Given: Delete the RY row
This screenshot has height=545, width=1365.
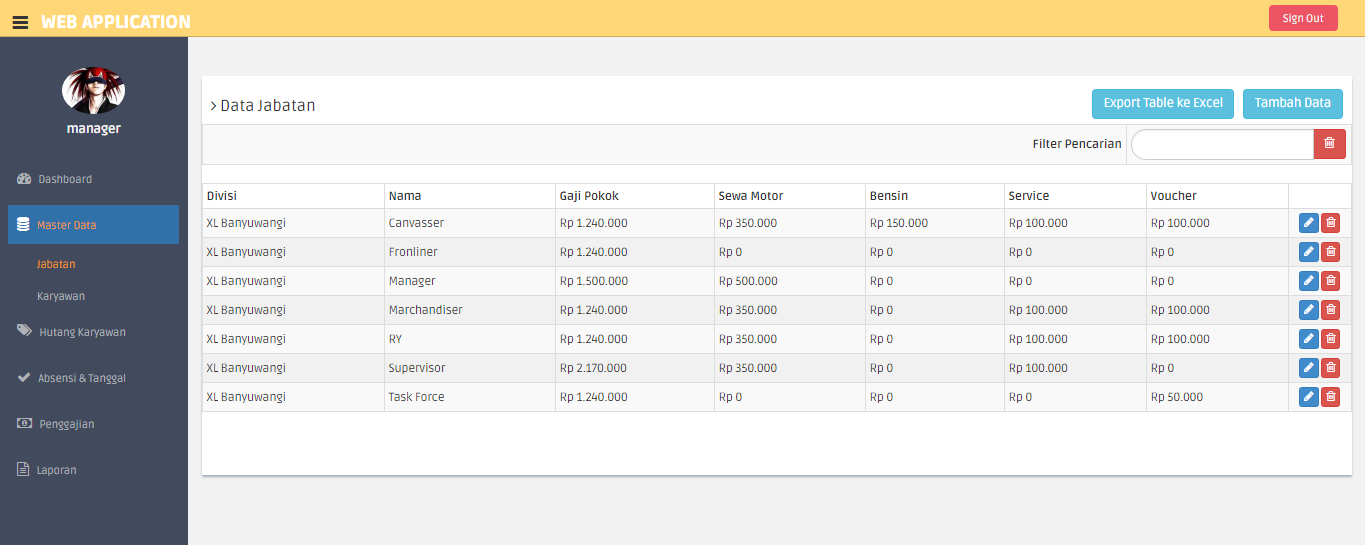Looking at the screenshot, I should (x=1330, y=339).
